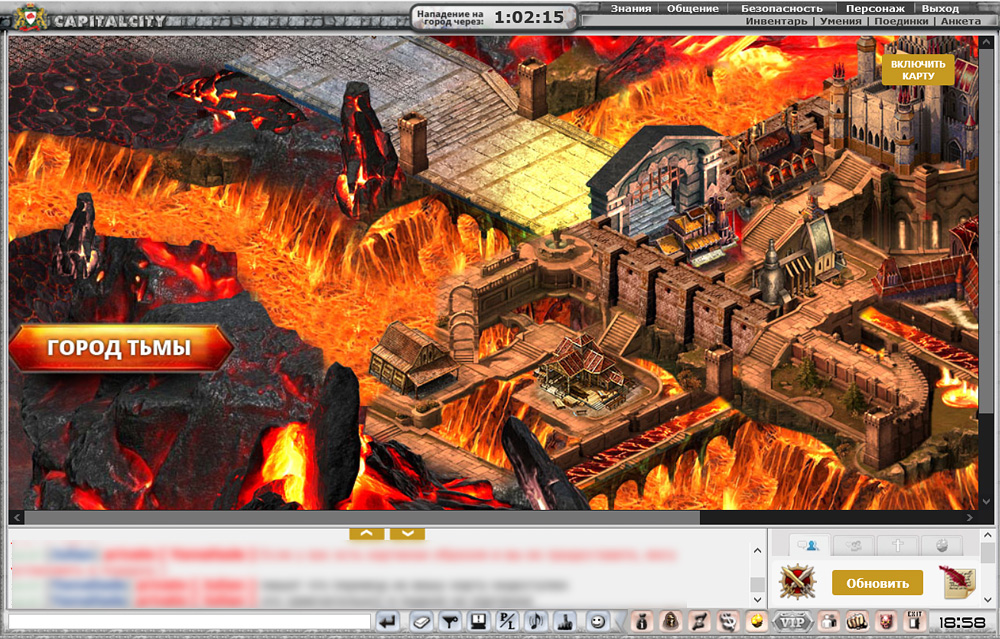Screen dimensions: 1000x639
Task: Expand chat panel with up chevron
Action: 367,533
